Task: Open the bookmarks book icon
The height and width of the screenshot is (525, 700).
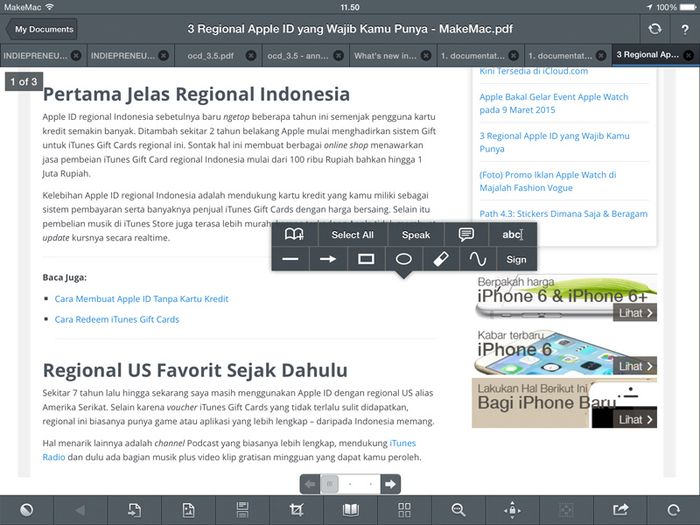Action: (x=350, y=510)
